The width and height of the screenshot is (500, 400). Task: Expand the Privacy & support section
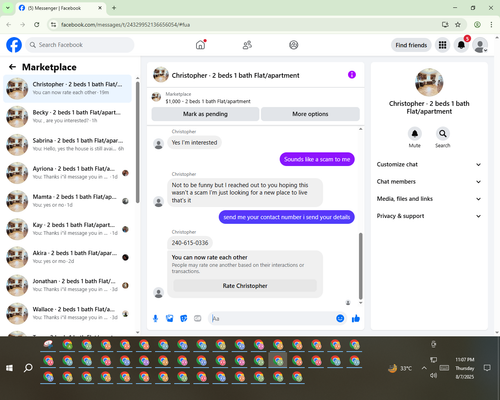tap(429, 216)
